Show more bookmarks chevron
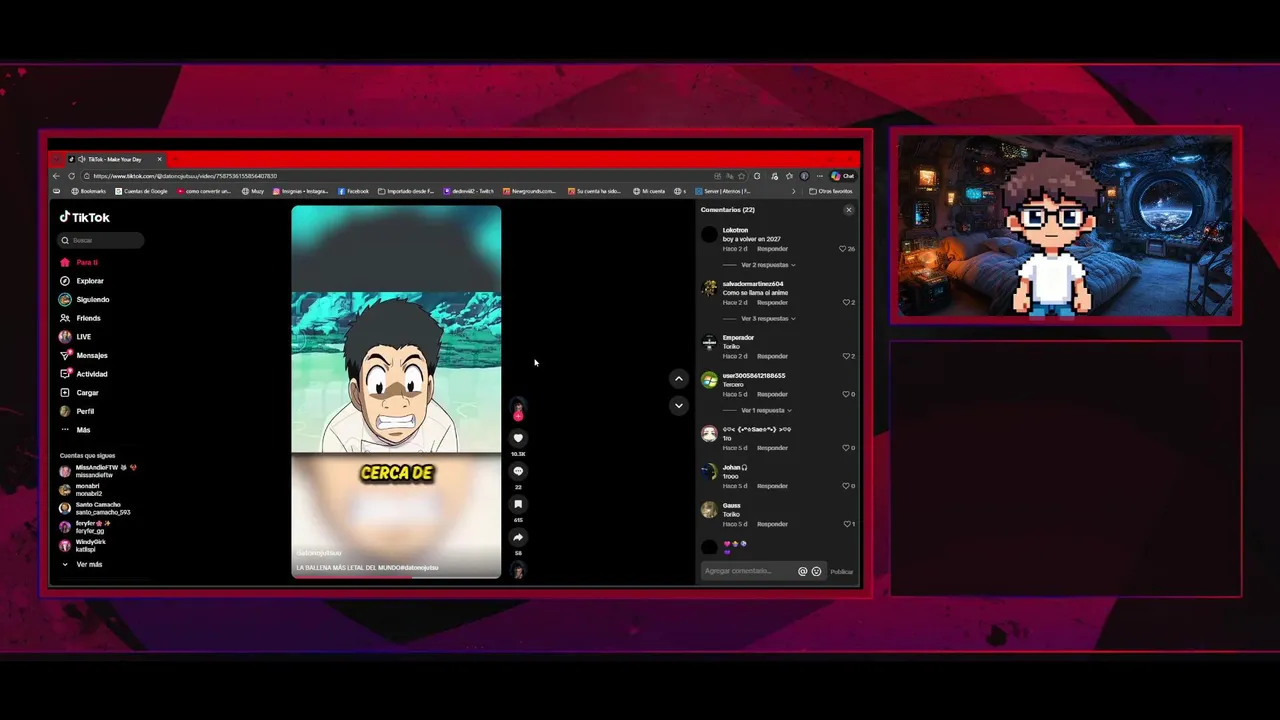The width and height of the screenshot is (1280, 720). (794, 191)
